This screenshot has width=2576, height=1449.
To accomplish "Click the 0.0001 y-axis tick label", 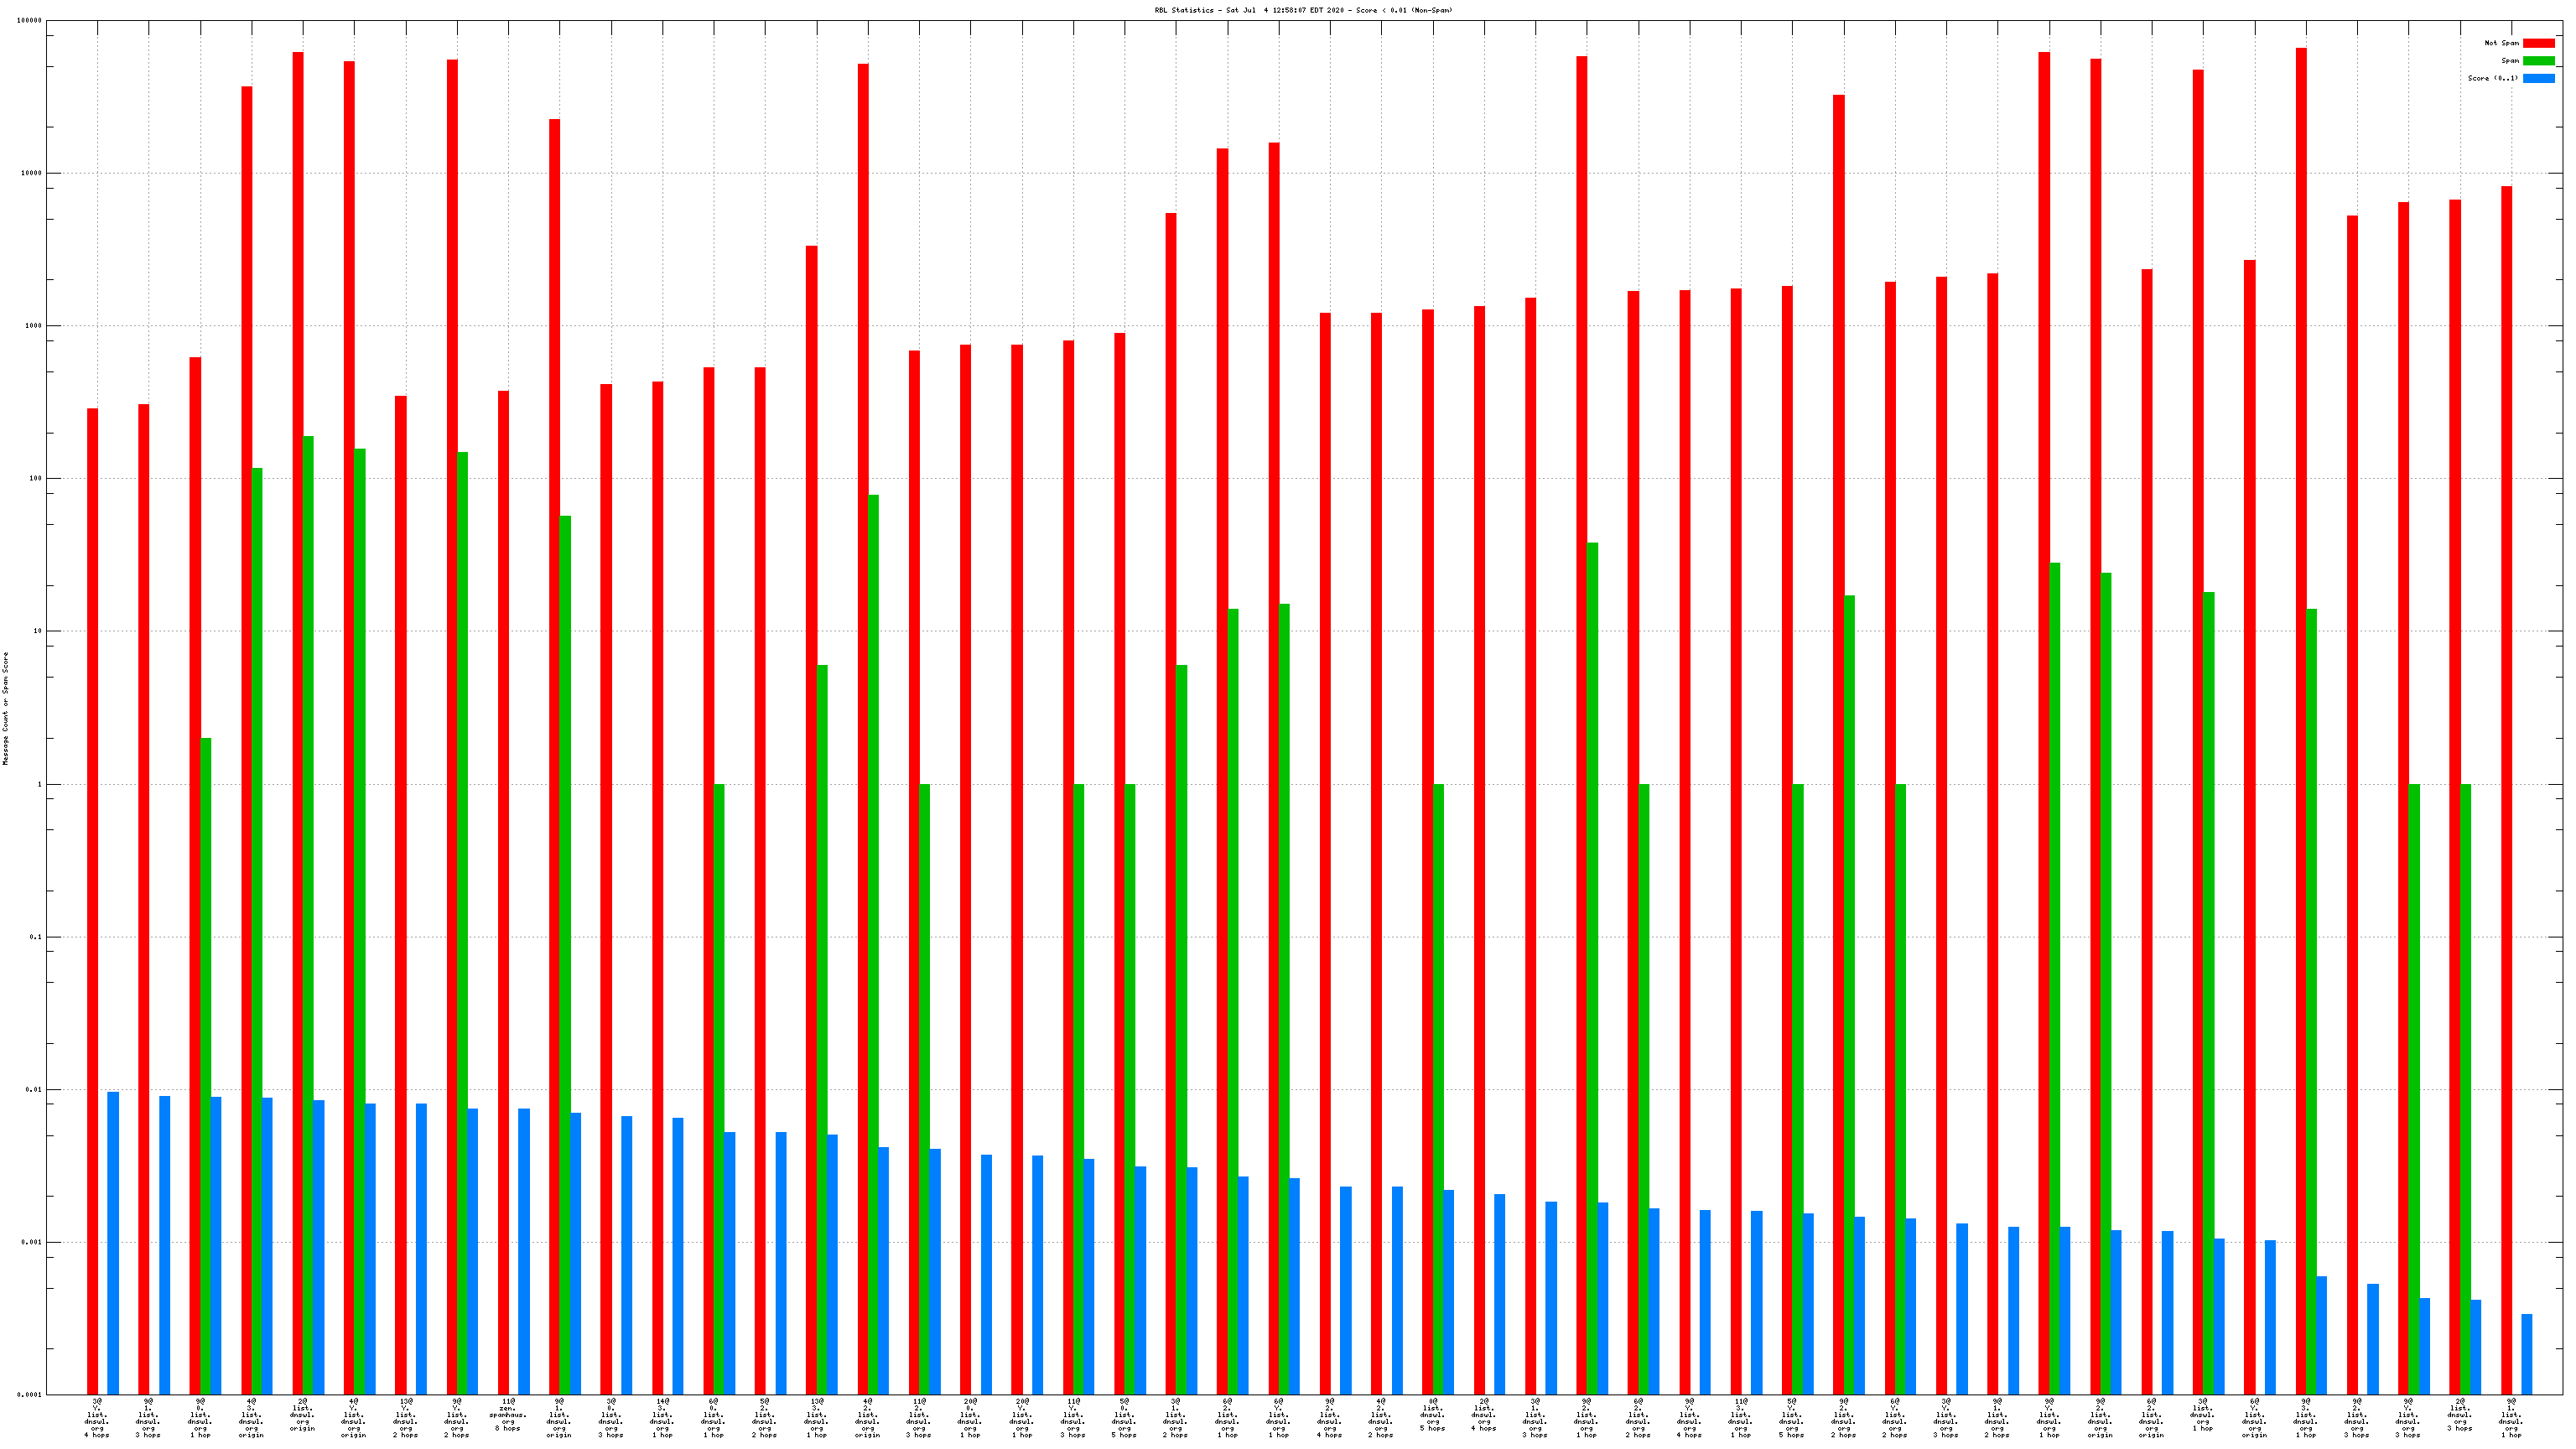I will point(29,1395).
